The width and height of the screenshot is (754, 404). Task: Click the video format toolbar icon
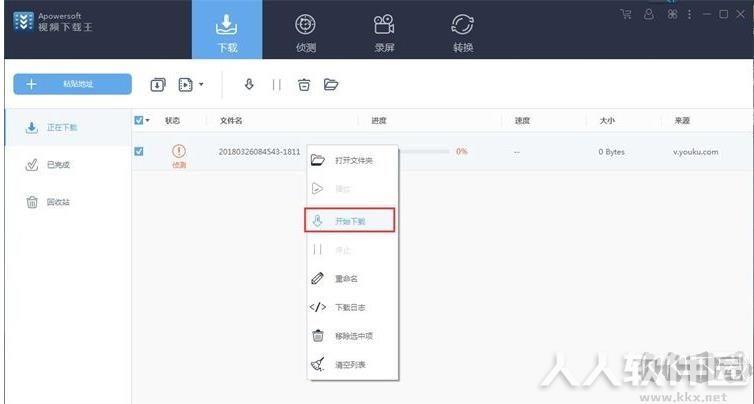pos(186,85)
